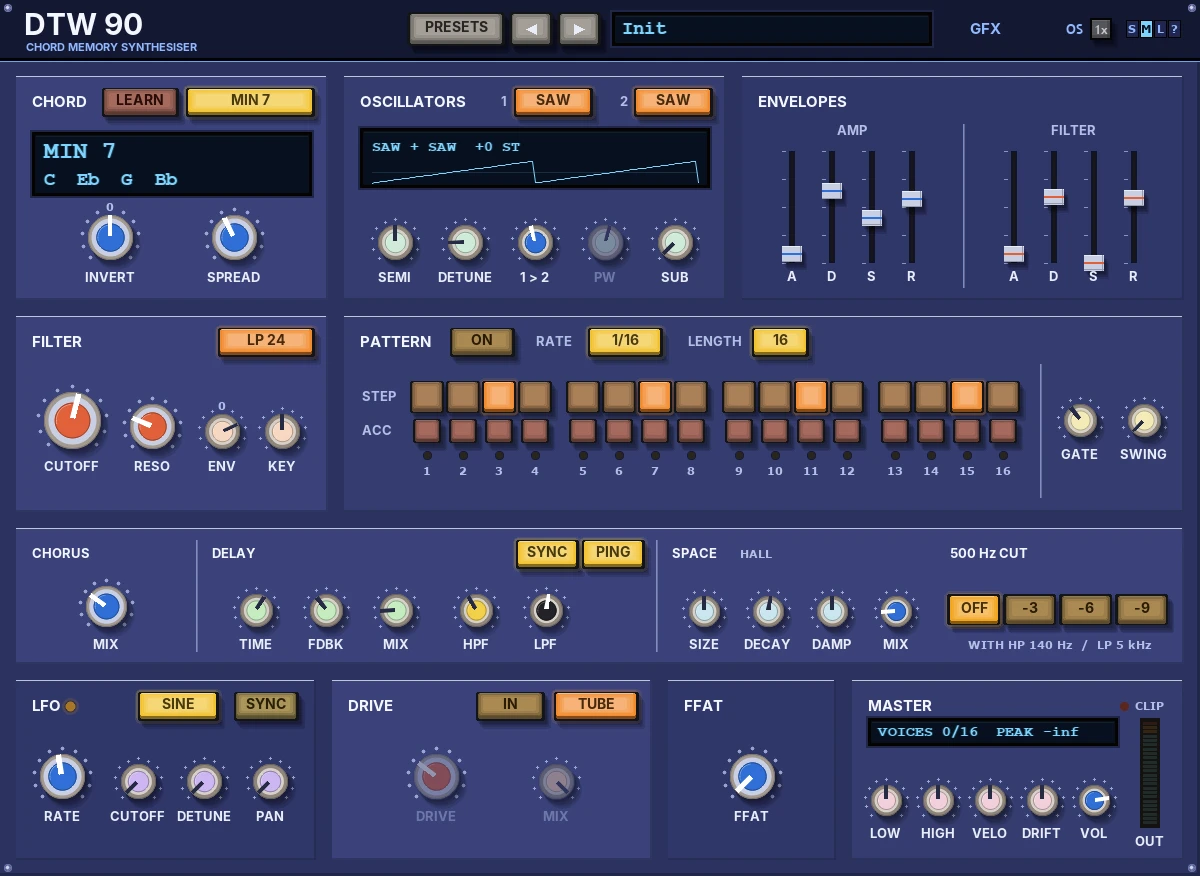This screenshot has width=1200, height=876.
Task: Click the 1 > 2 knob
Action: [x=535, y=242]
